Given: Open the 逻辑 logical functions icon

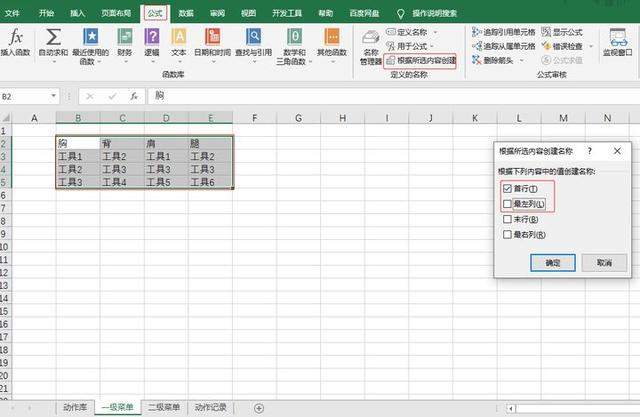Looking at the screenshot, I should click(x=152, y=37).
